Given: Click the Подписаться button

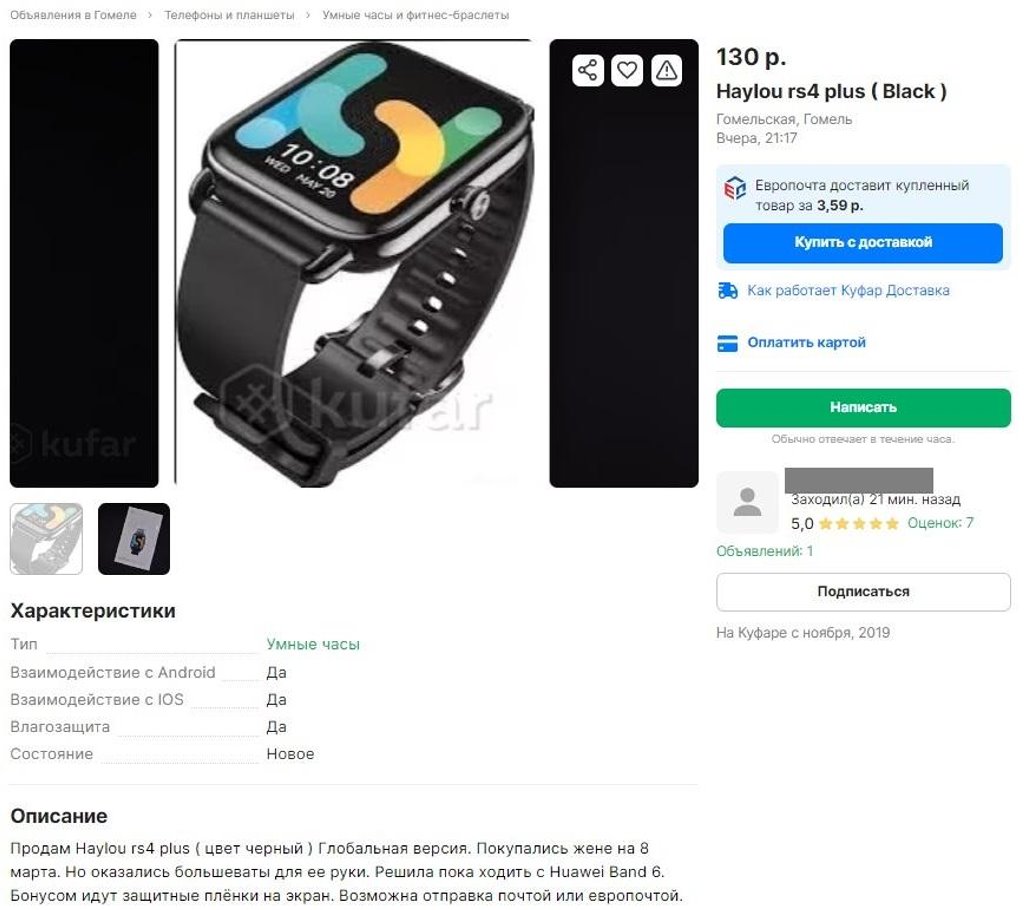Looking at the screenshot, I should [863, 592].
